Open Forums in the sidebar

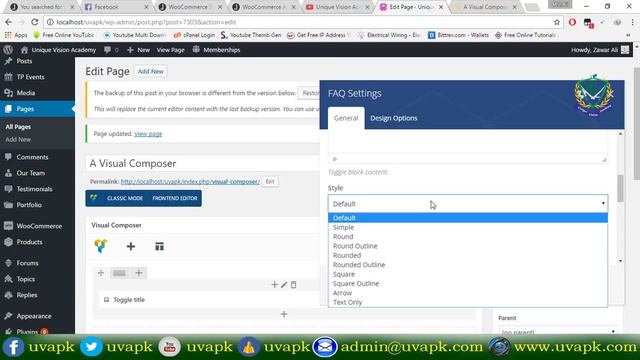tap(27, 263)
